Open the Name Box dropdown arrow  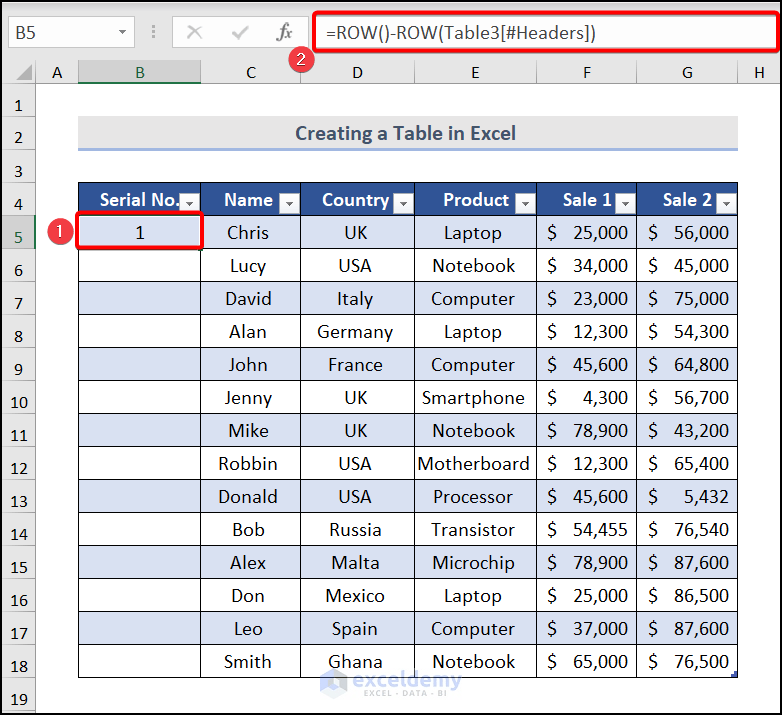coord(122,32)
